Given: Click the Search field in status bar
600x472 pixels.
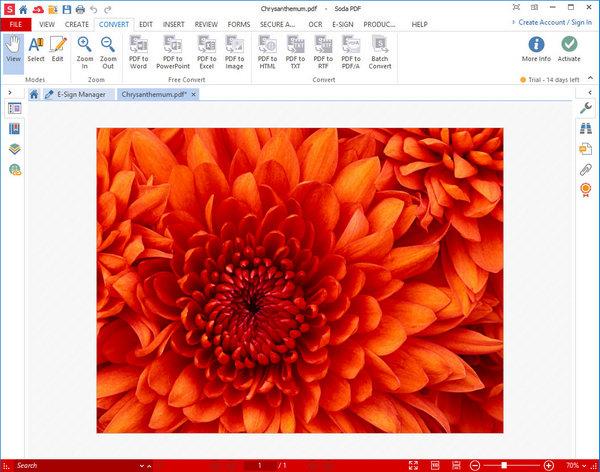Looking at the screenshot, I should click(x=75, y=465).
